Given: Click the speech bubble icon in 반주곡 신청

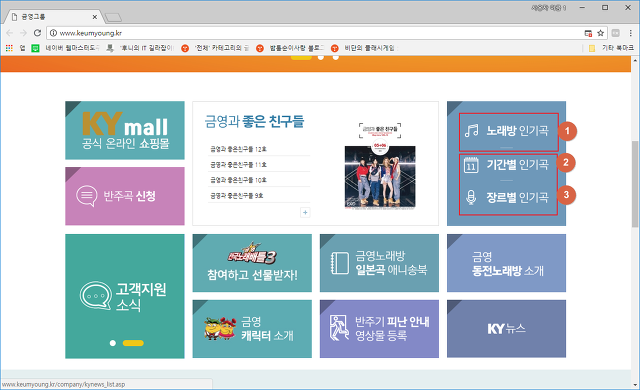Looking at the screenshot, I should [x=87, y=196].
